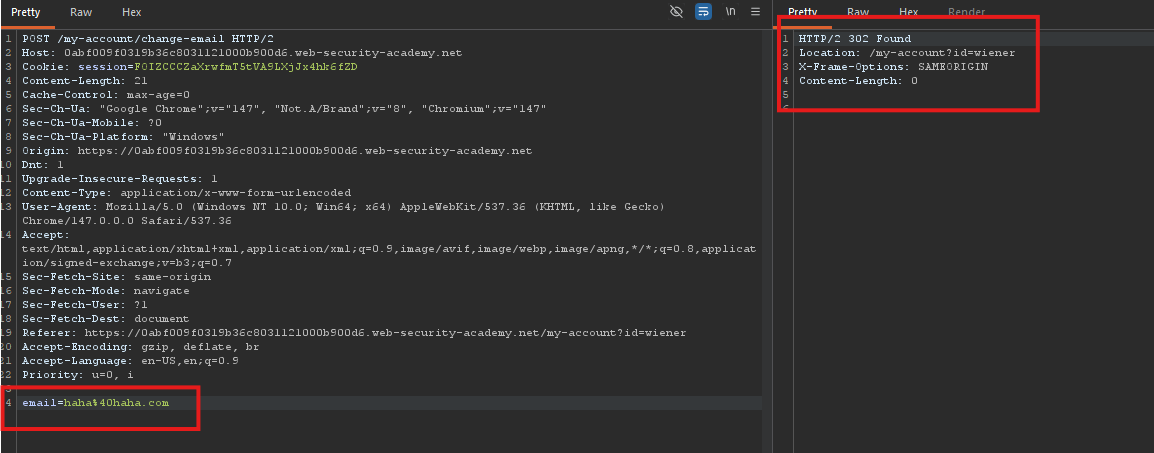
Task: Toggle the word wrap icon in request editor
Action: (x=704, y=12)
